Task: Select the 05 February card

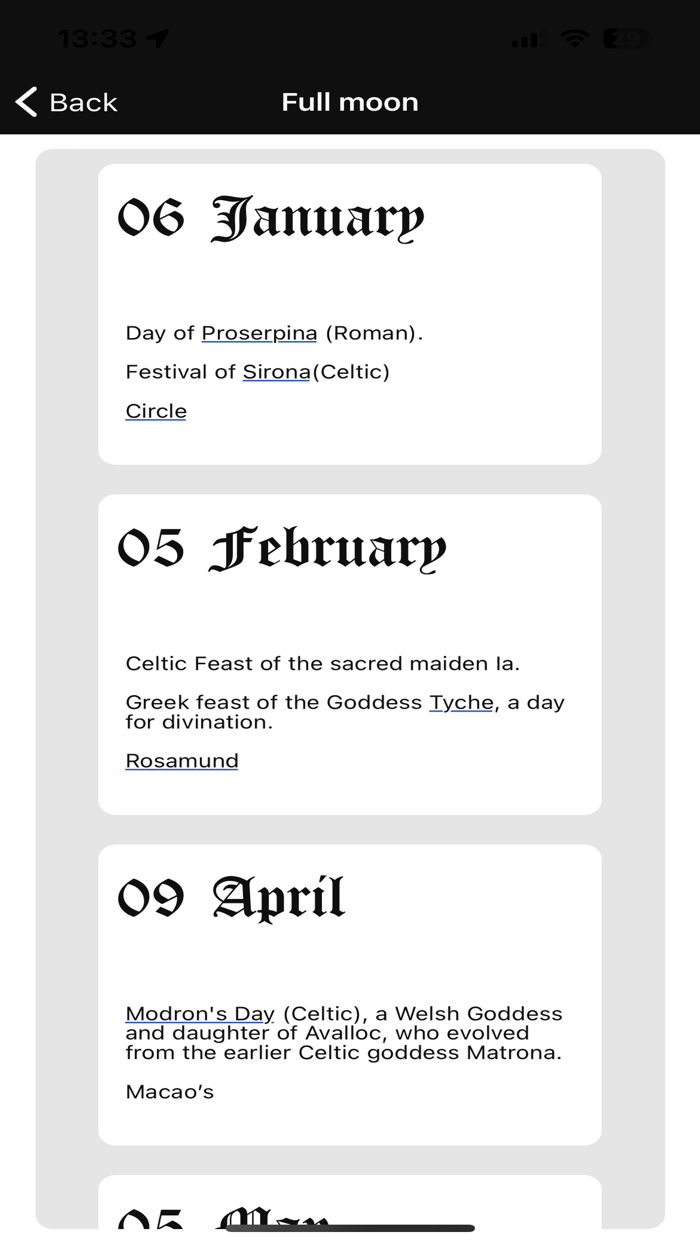Action: [x=350, y=652]
